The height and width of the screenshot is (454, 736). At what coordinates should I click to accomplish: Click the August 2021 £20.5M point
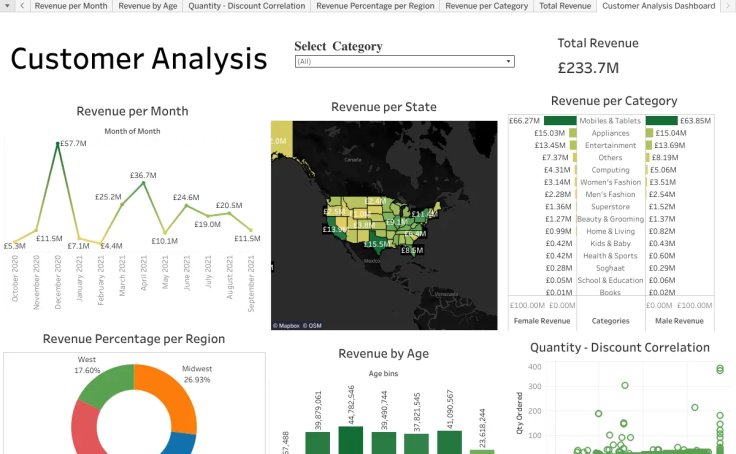tap(230, 213)
